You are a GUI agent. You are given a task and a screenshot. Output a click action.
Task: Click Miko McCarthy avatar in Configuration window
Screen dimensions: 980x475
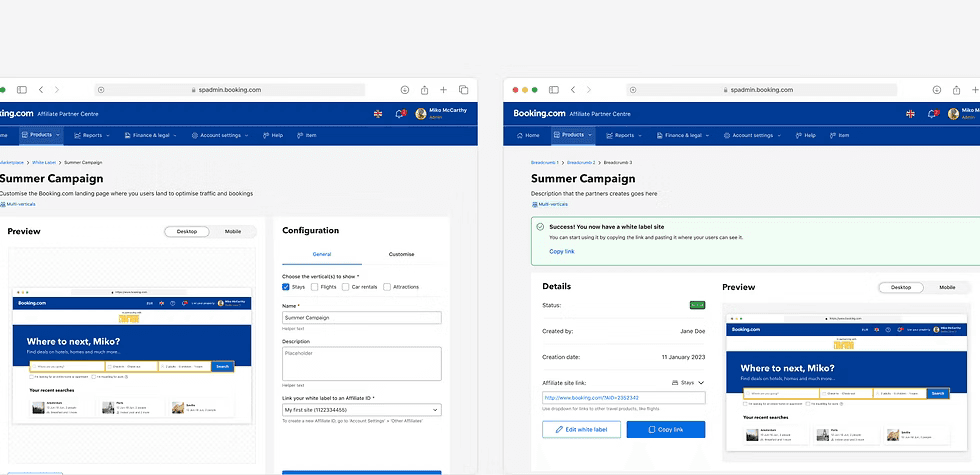421,114
